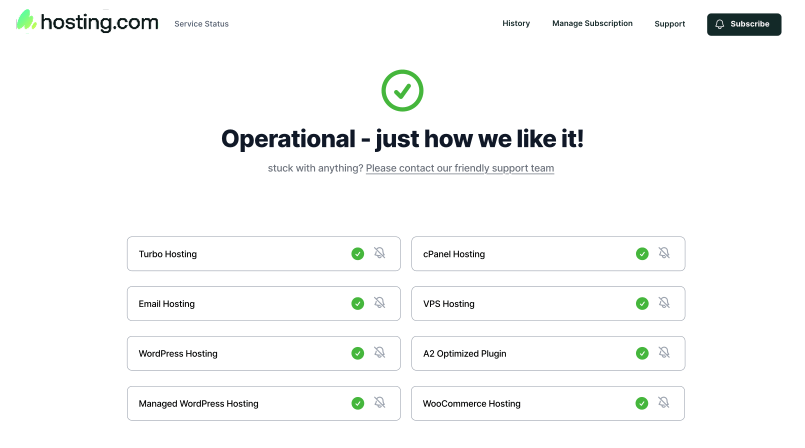Toggle notifications bell for WooCommerce Hosting

tap(664, 403)
